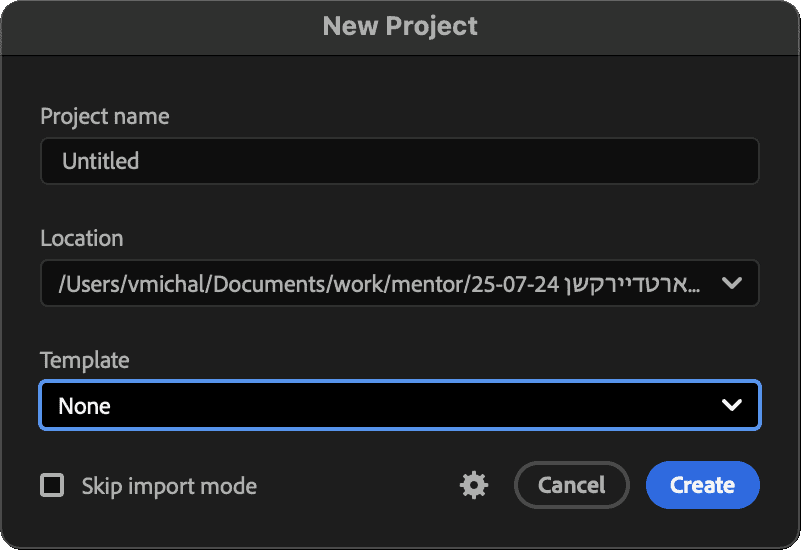Screen dimensions: 801x550
Task: Click the Project name label
Action: (105, 116)
